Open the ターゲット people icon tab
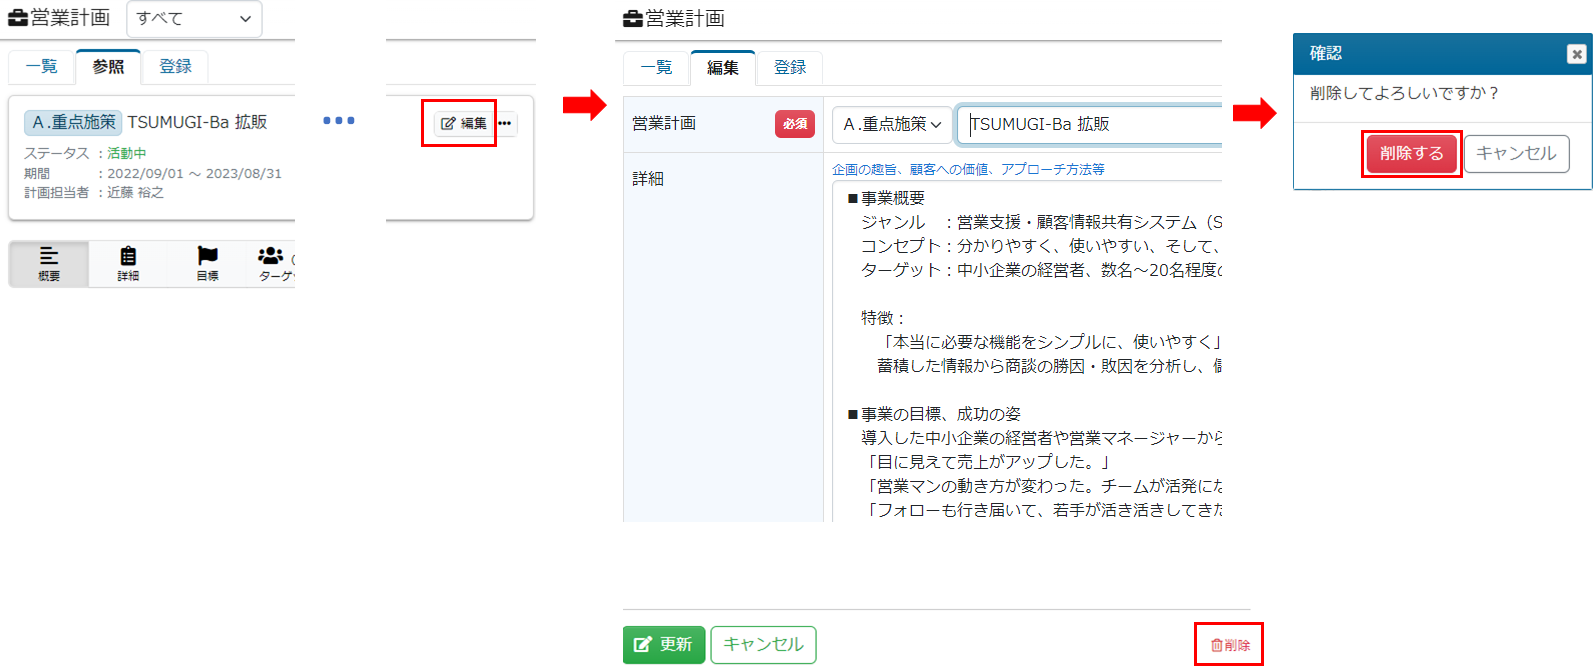The image size is (1593, 671). tap(272, 264)
